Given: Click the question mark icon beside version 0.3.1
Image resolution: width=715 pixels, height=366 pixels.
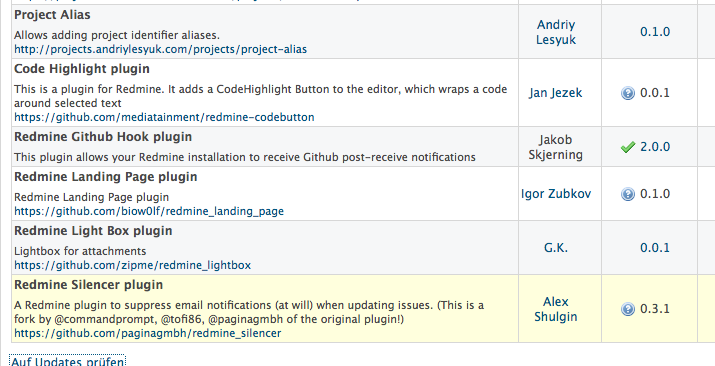Looking at the screenshot, I should click(627, 309).
